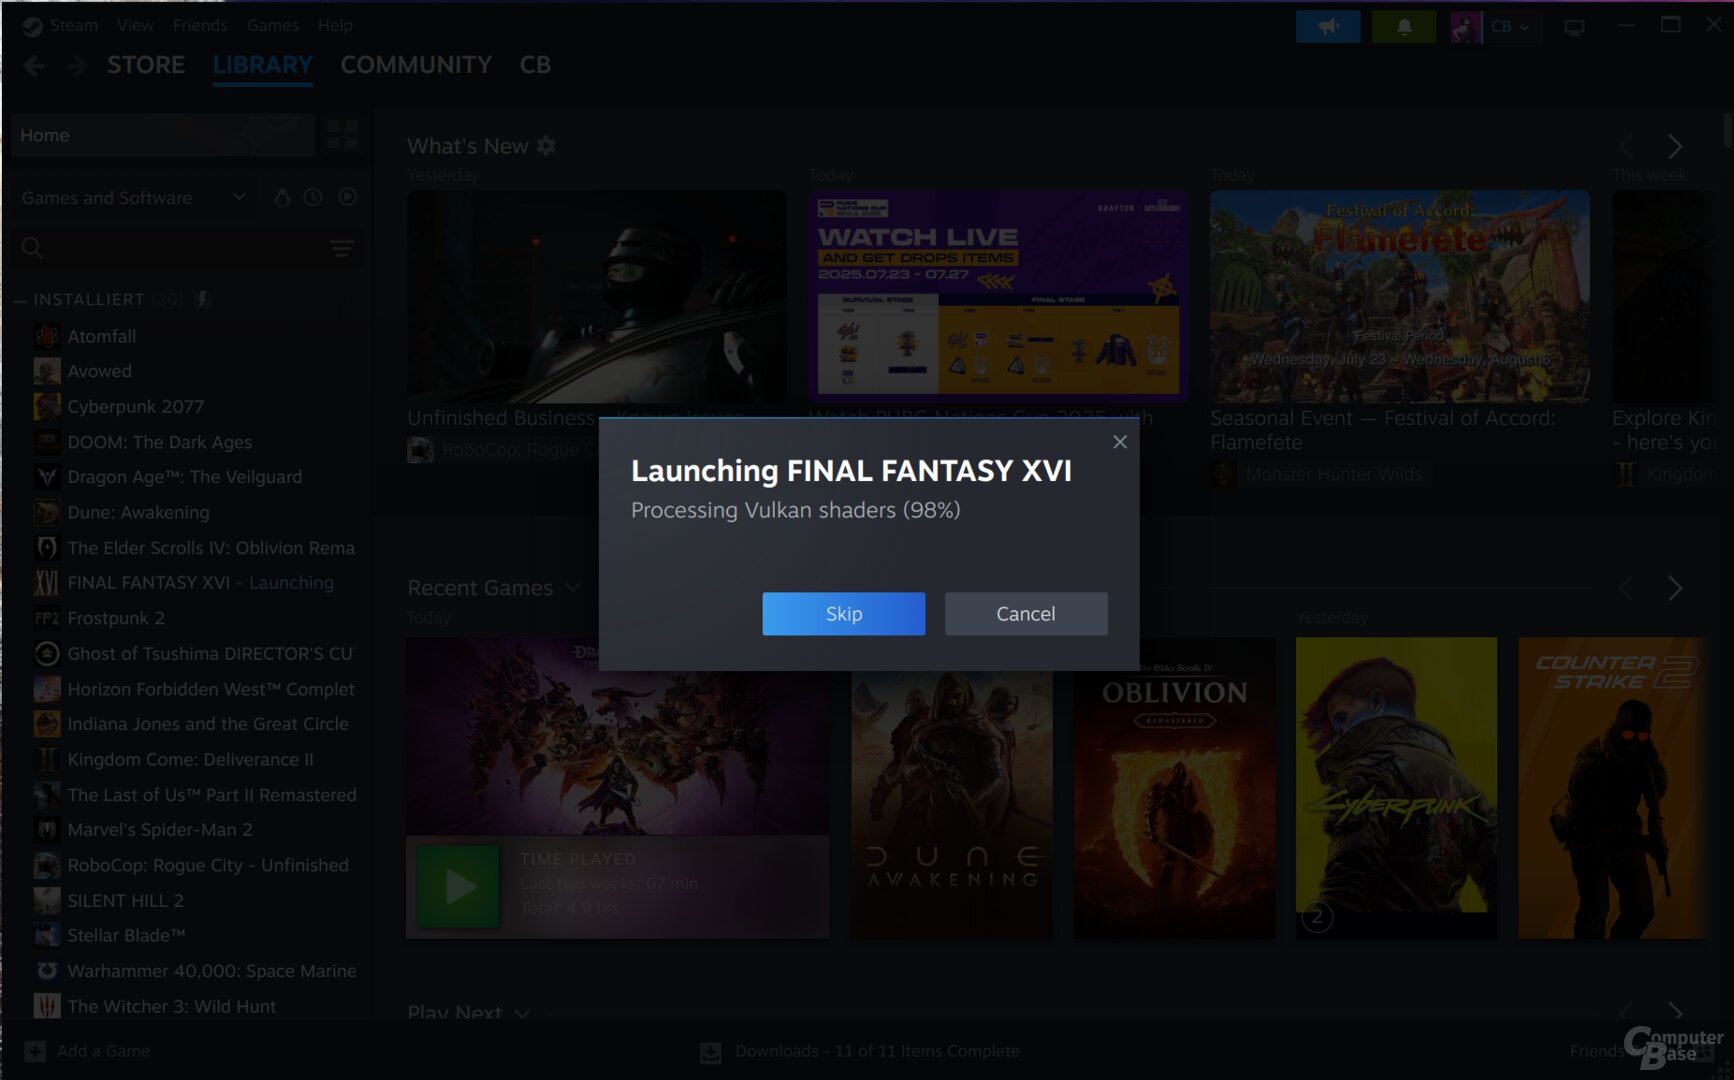Switch to Big Picture mode icon

coord(1575,28)
